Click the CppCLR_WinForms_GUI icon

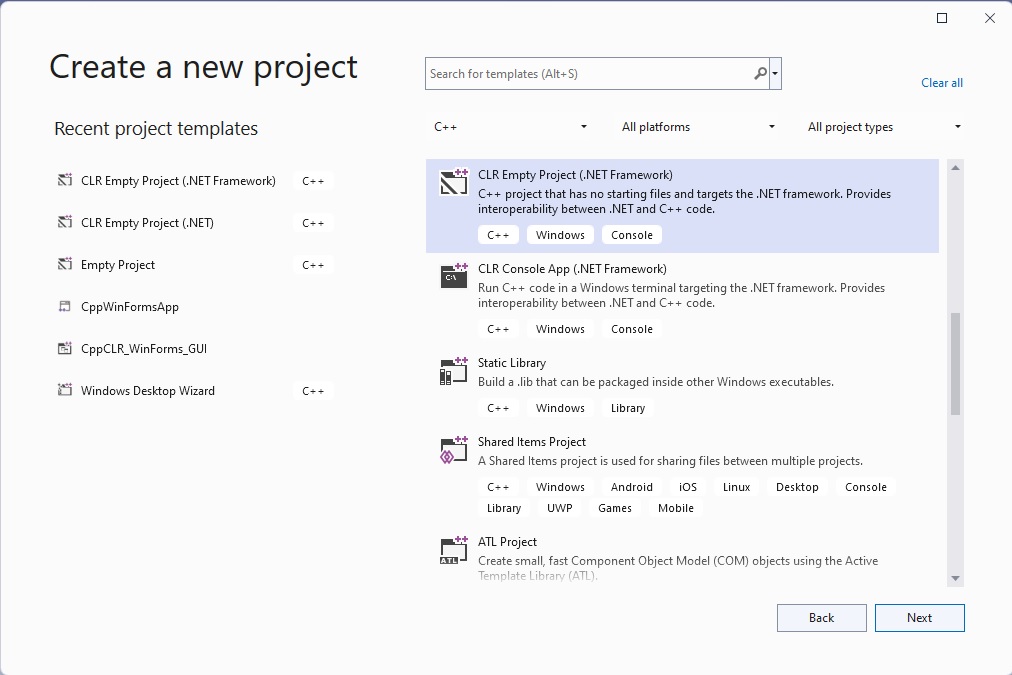click(65, 348)
